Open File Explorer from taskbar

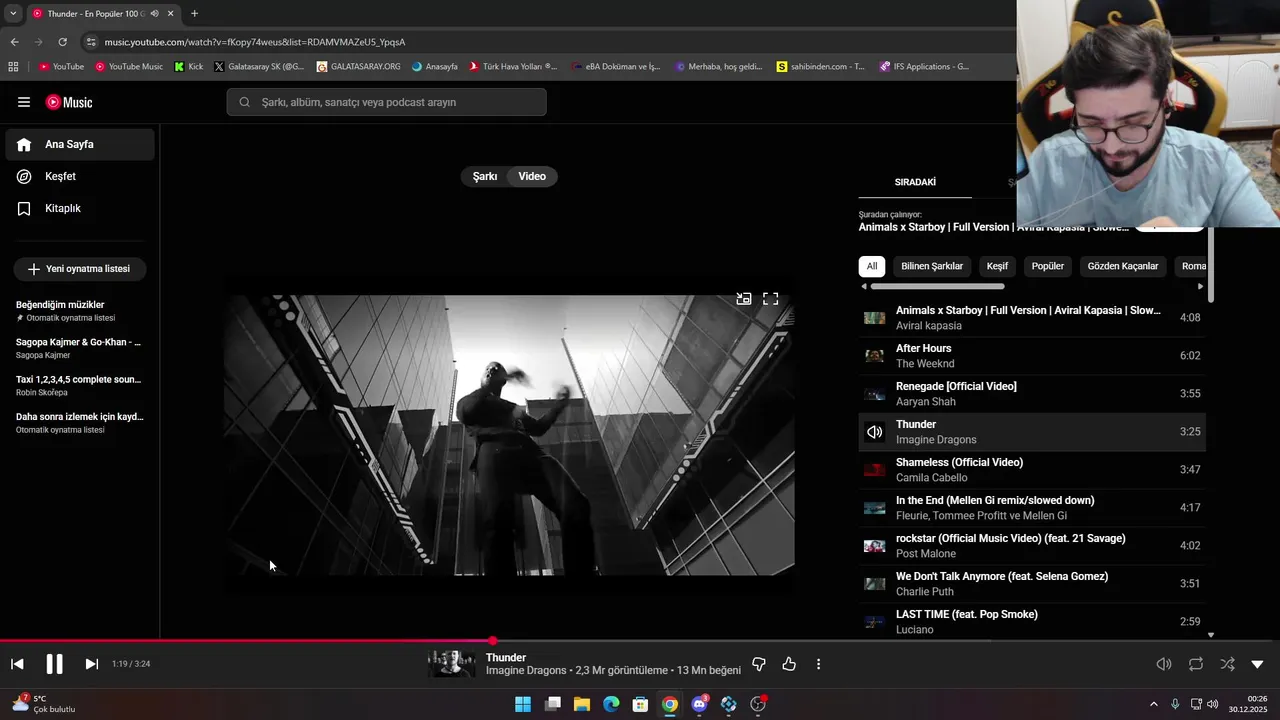tap(582, 704)
